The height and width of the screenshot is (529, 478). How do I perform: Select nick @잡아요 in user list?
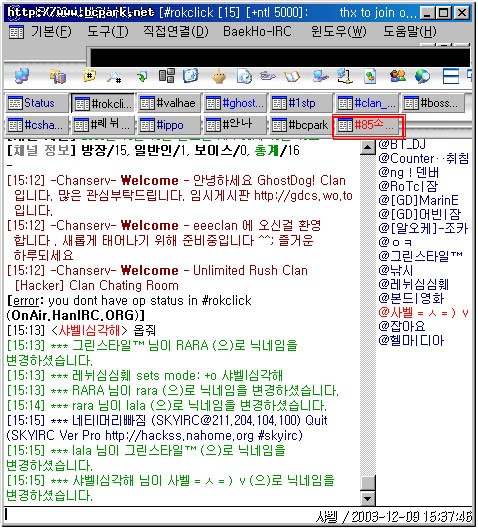coord(402,326)
